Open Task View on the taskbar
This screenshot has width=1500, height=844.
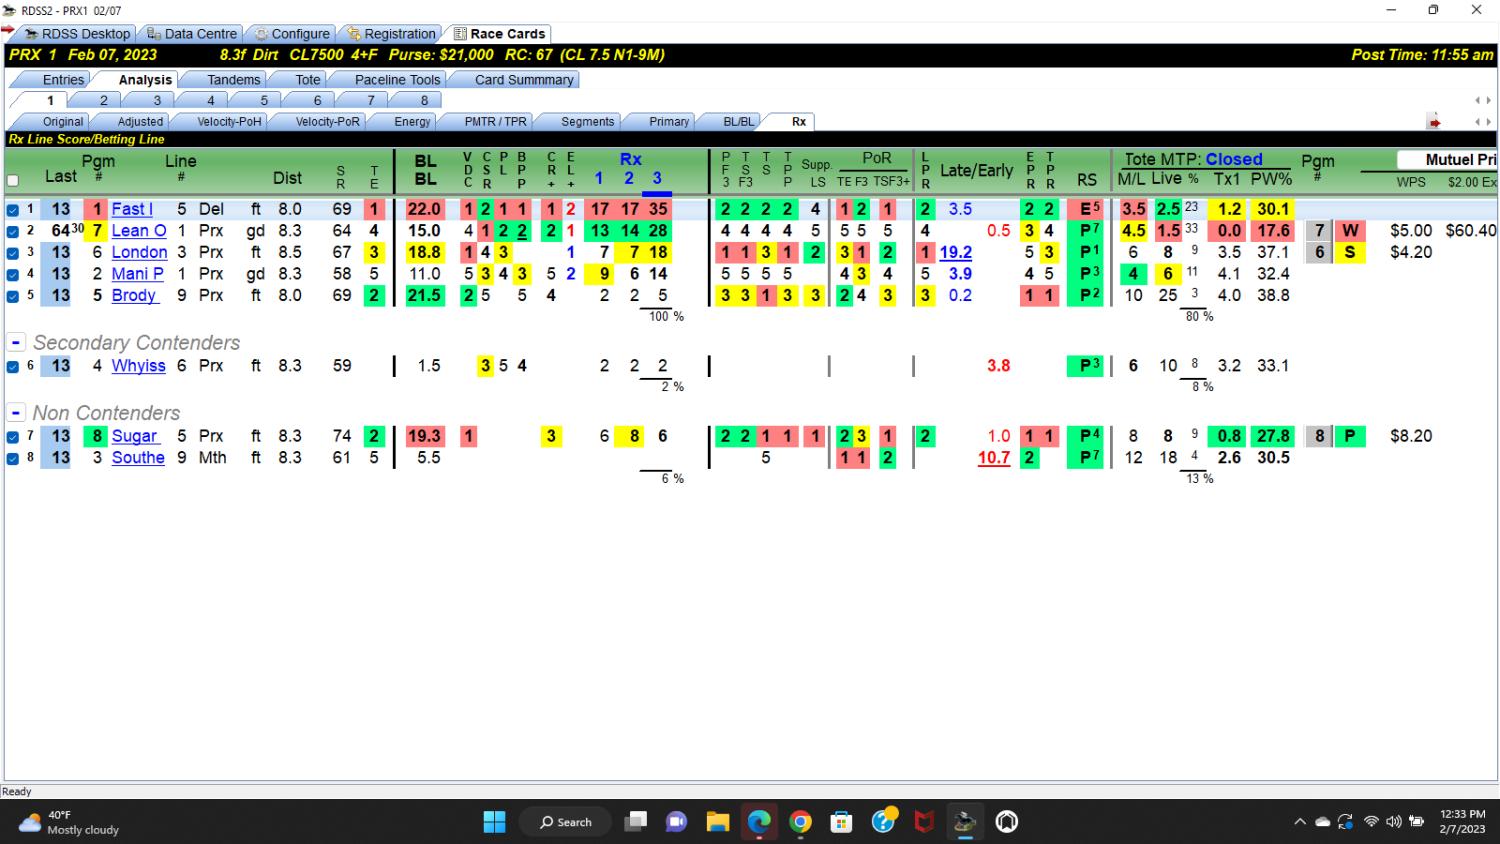pos(635,822)
